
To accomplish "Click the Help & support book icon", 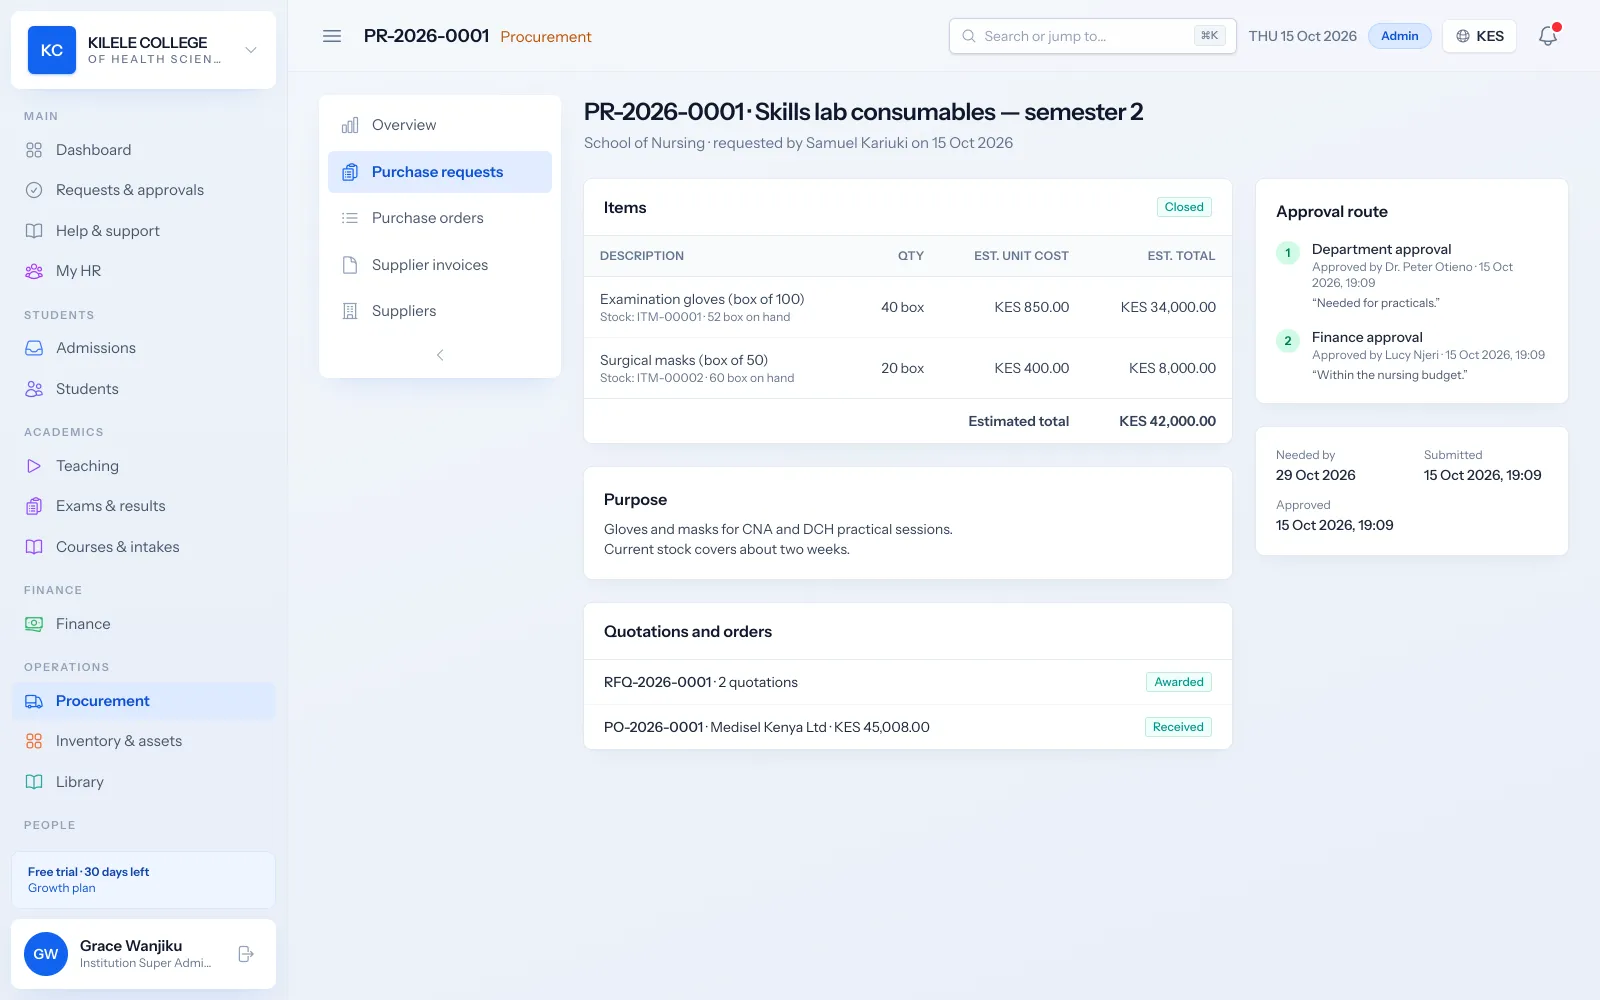I will coord(34,231).
